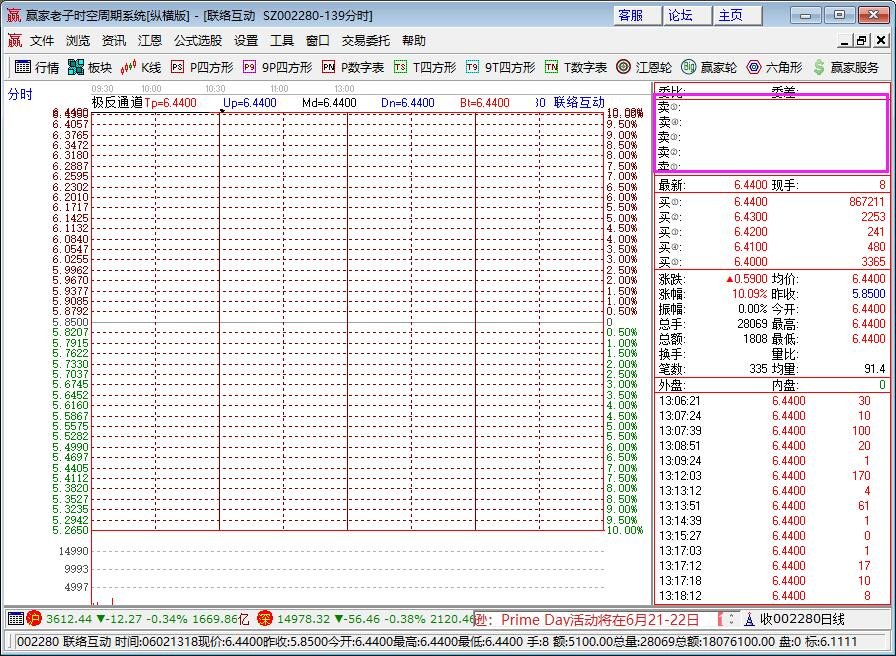Open the 浏览 menu
The image size is (896, 656).
[78, 41]
